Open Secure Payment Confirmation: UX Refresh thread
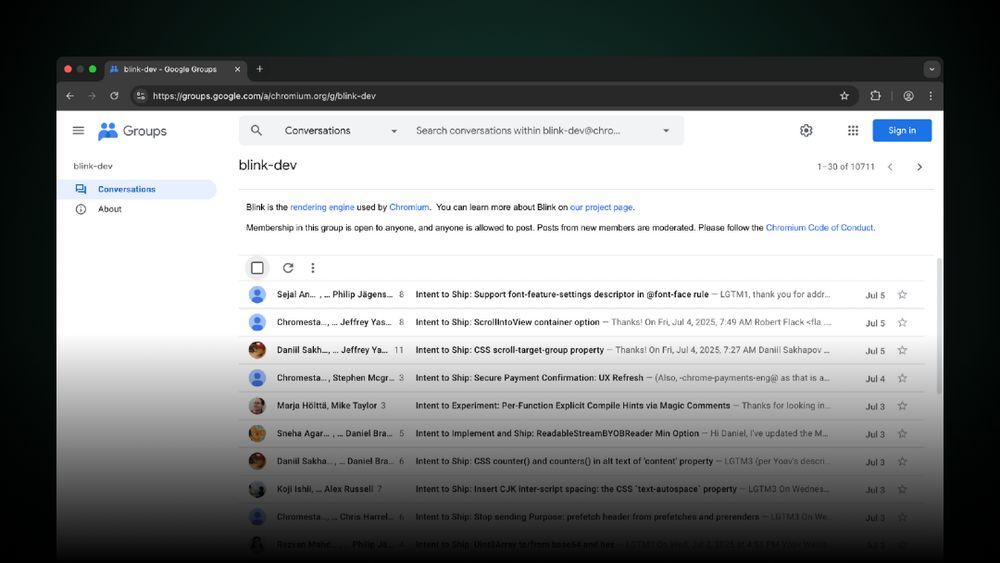Image resolution: width=1000 pixels, height=563 pixels. click(x=529, y=378)
